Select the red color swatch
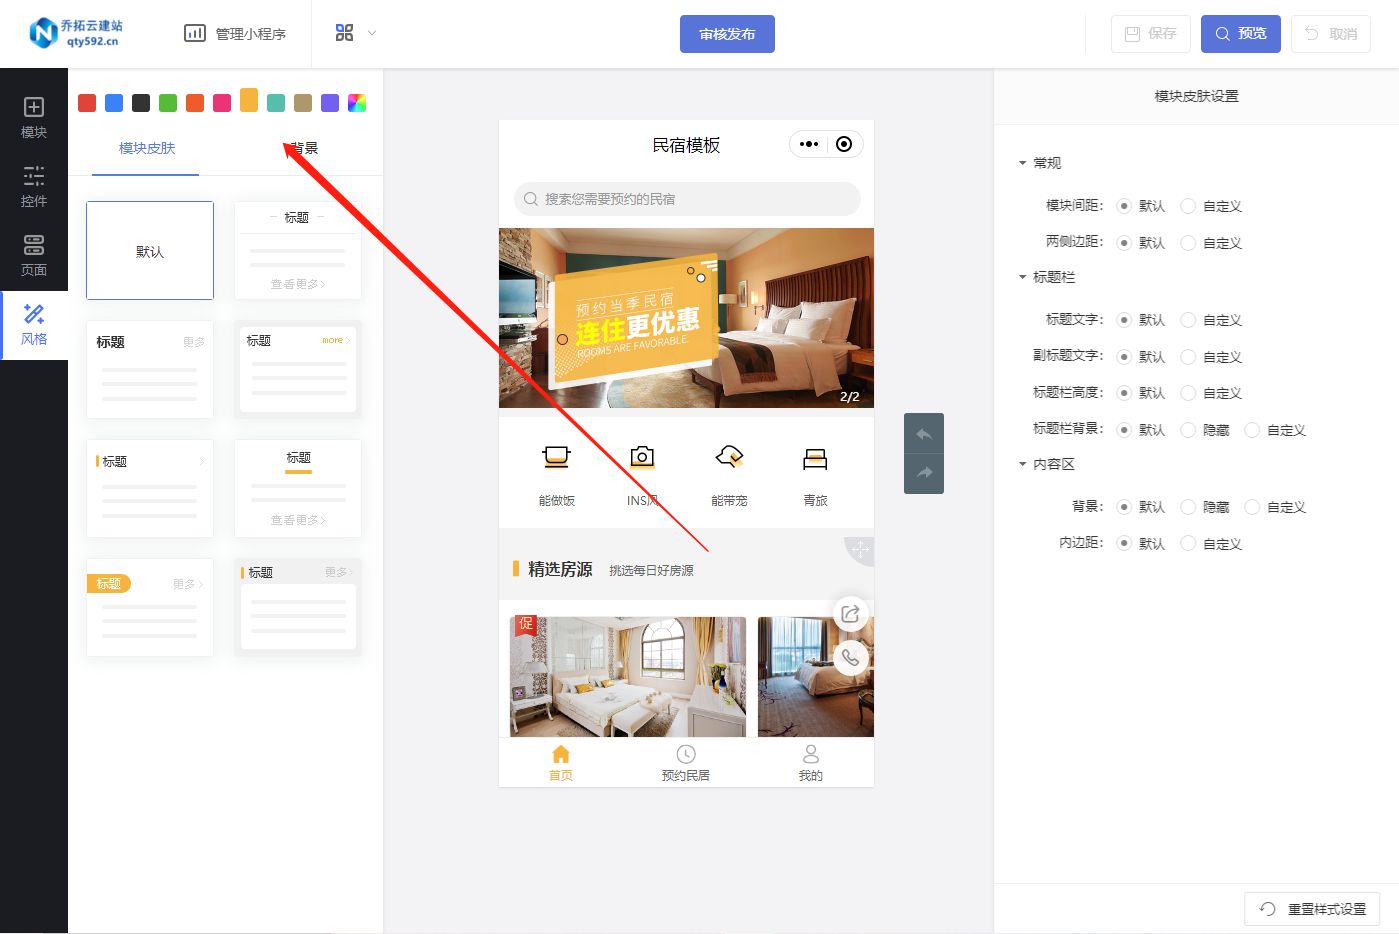This screenshot has width=1399, height=934. click(x=86, y=102)
